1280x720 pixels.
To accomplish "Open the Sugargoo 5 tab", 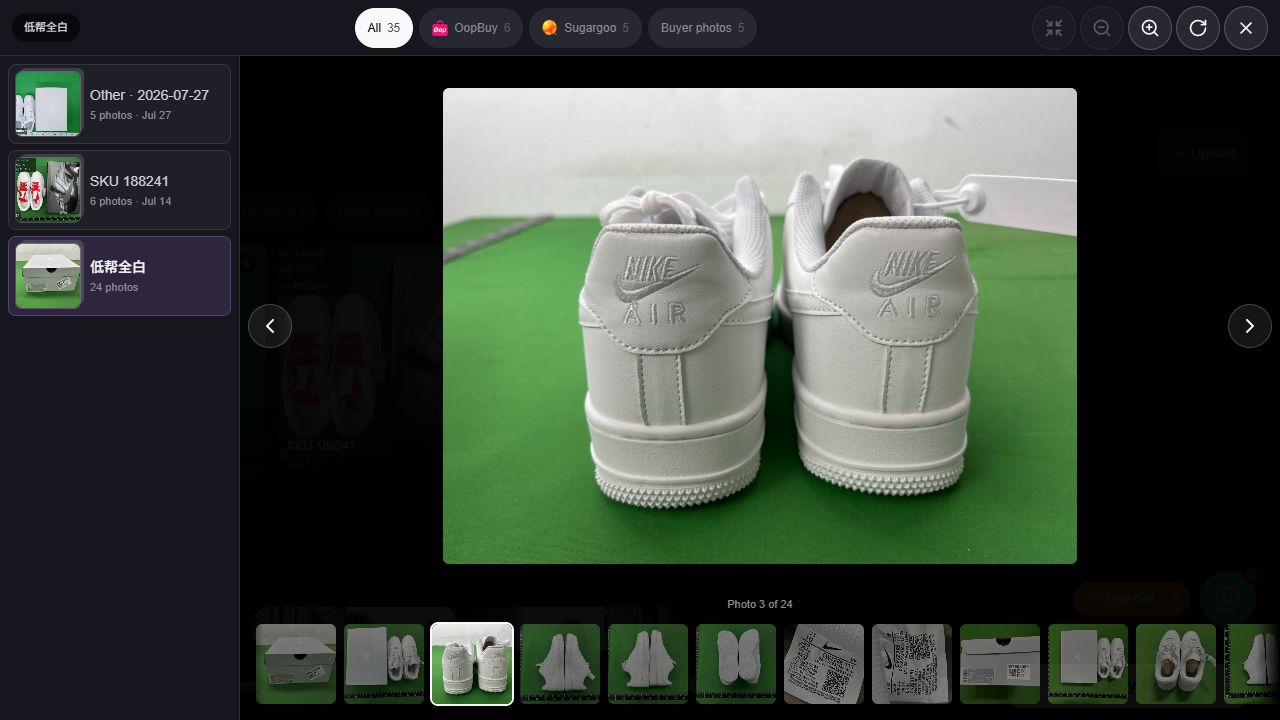I will [x=585, y=28].
